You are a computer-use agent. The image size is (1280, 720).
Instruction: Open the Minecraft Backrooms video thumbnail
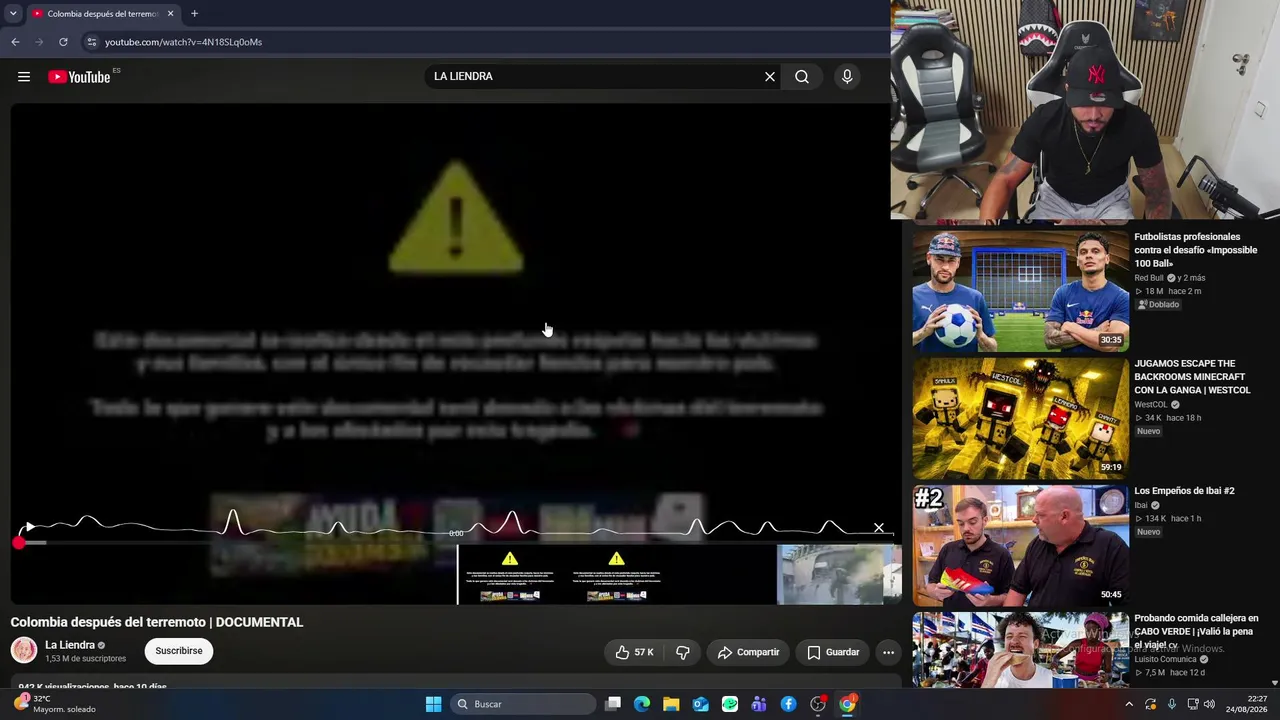[1021, 418]
